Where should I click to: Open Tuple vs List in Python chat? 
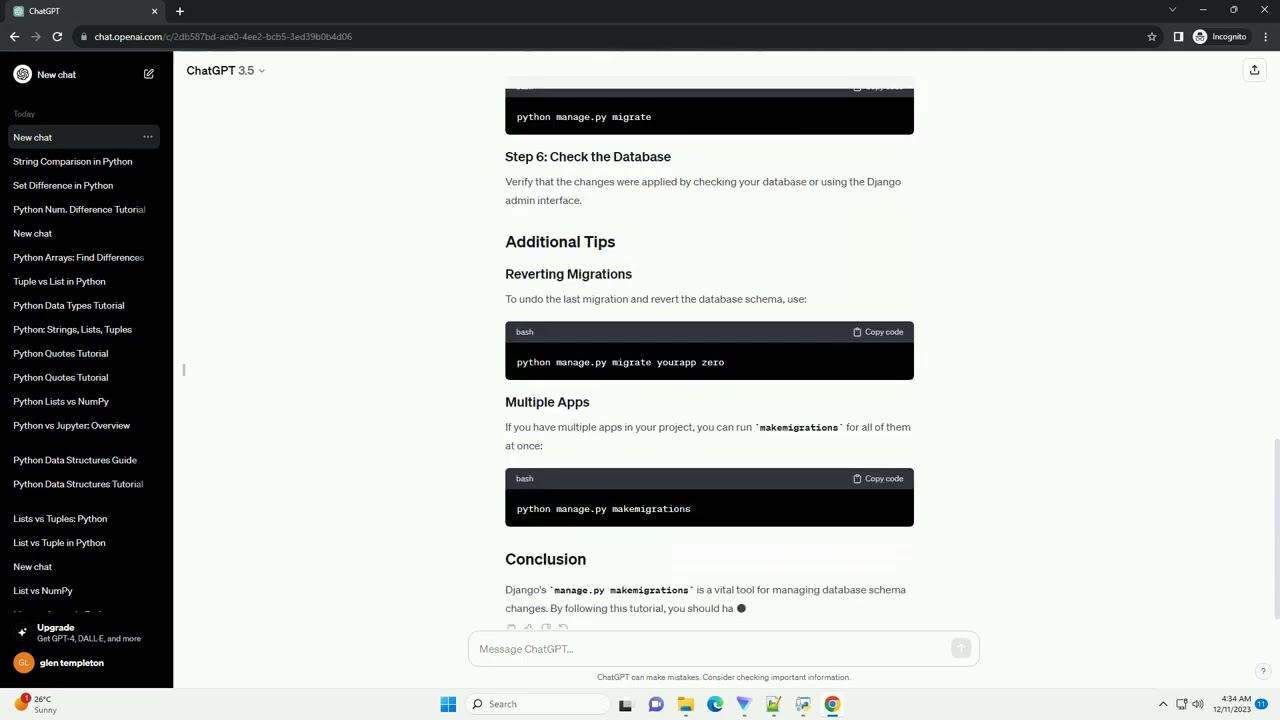[x=59, y=281]
